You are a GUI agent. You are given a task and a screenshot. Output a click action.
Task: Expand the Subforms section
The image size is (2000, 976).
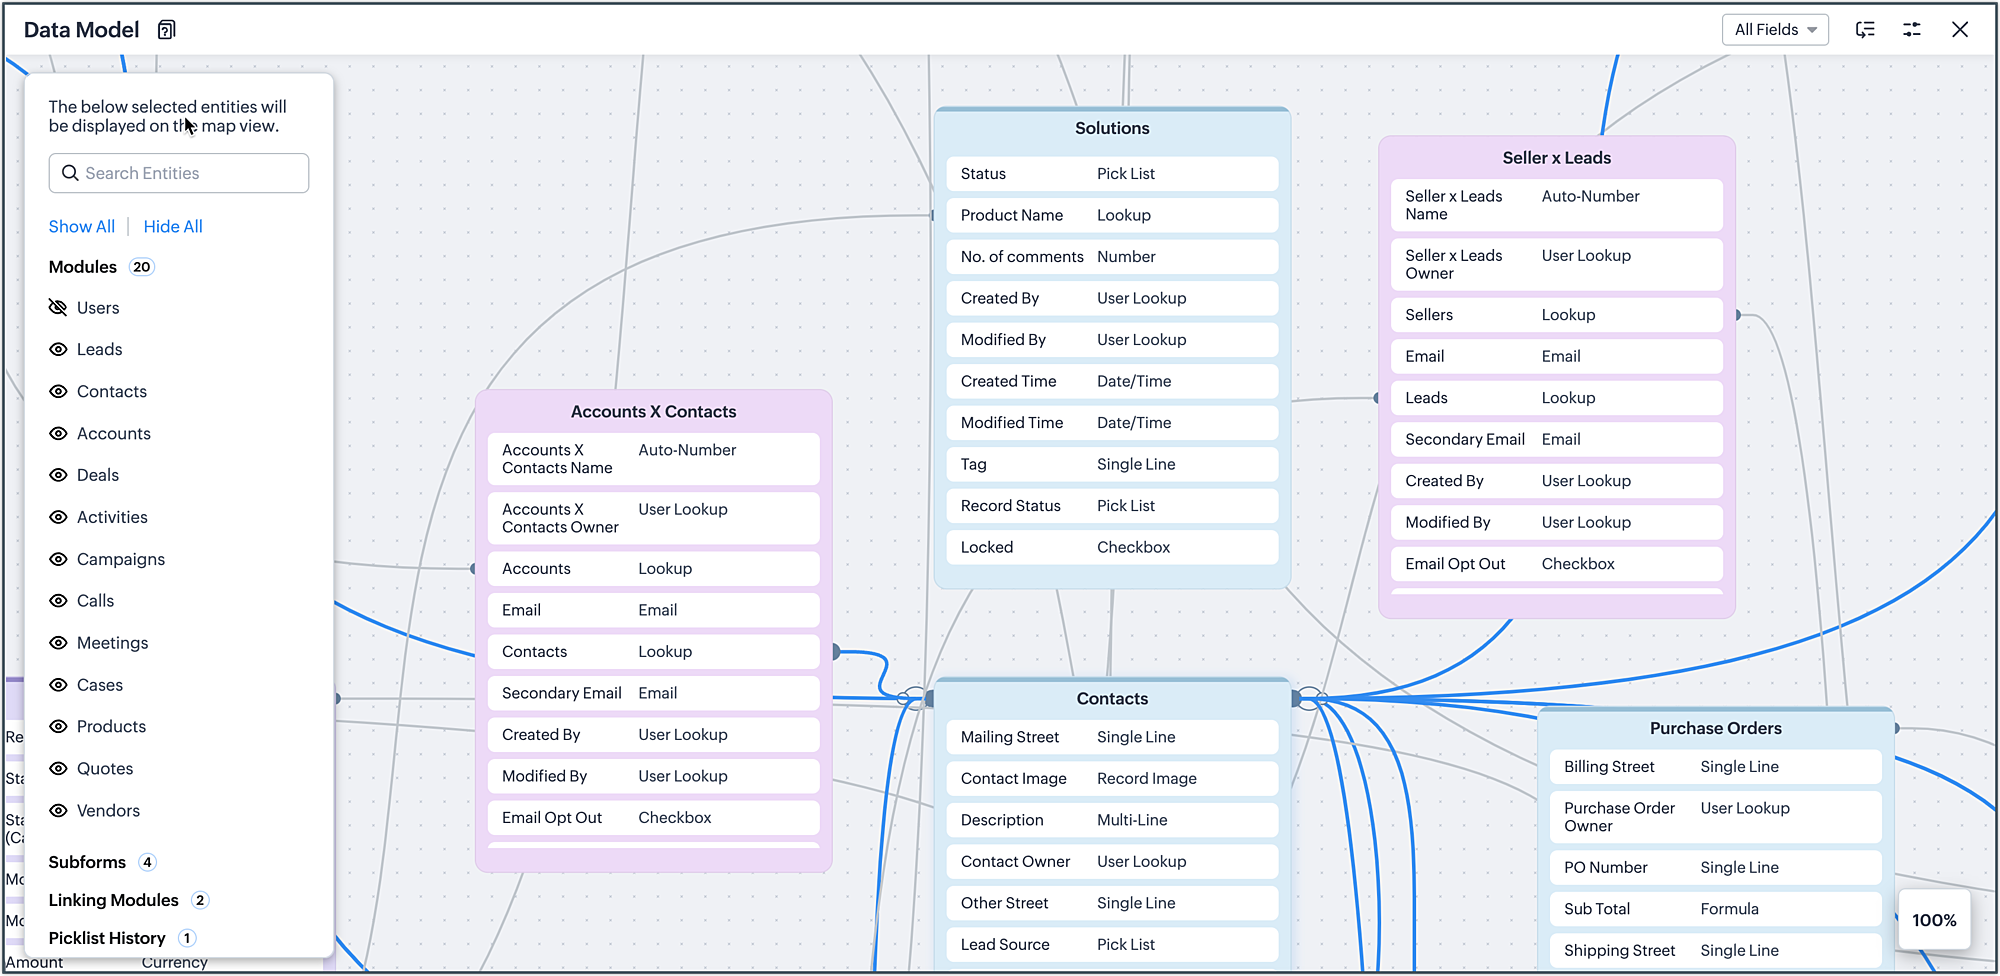pyautogui.click(x=87, y=861)
